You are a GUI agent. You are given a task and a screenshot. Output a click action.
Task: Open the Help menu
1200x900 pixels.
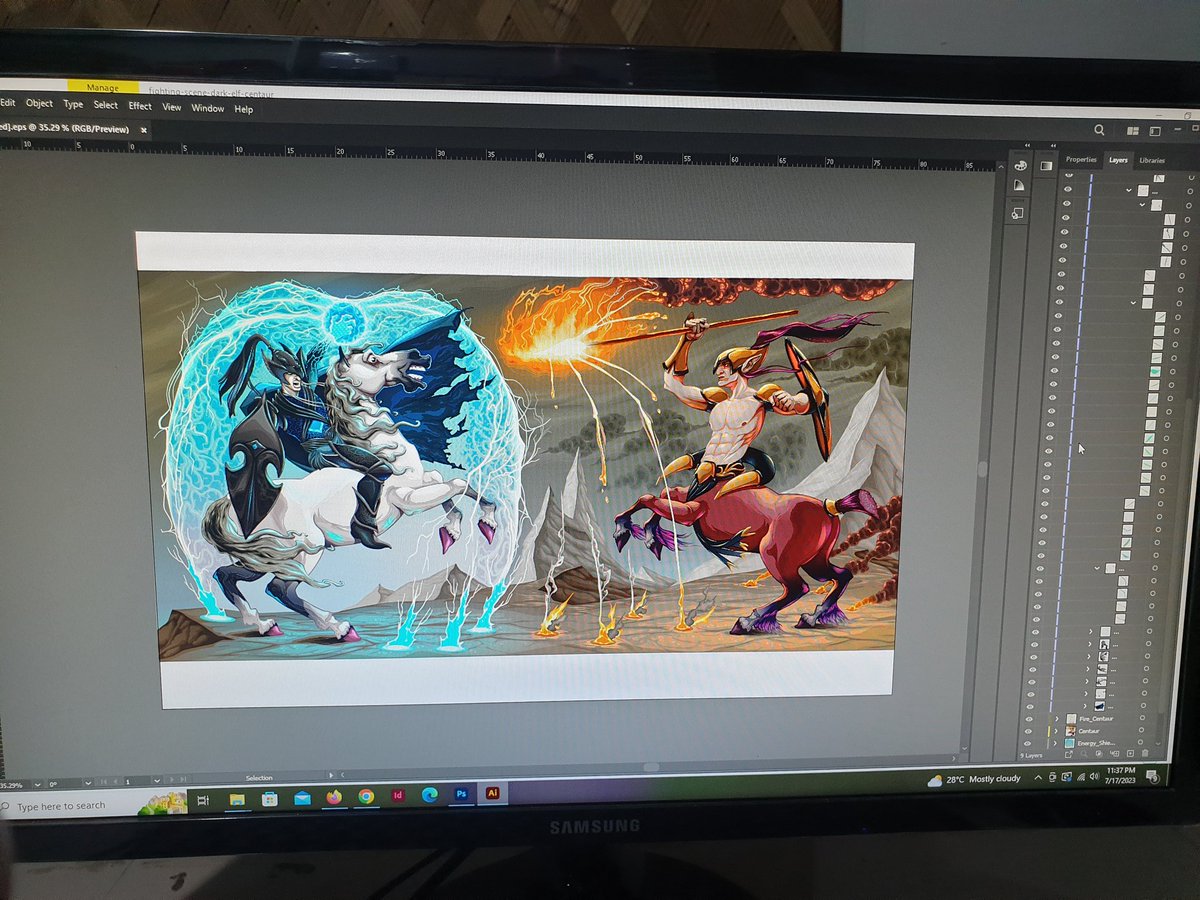pyautogui.click(x=244, y=109)
